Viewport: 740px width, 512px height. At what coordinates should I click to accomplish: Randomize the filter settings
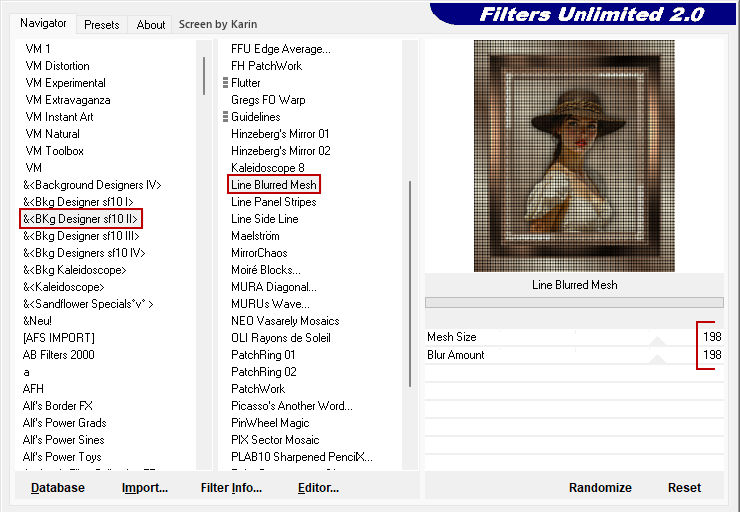(600, 488)
